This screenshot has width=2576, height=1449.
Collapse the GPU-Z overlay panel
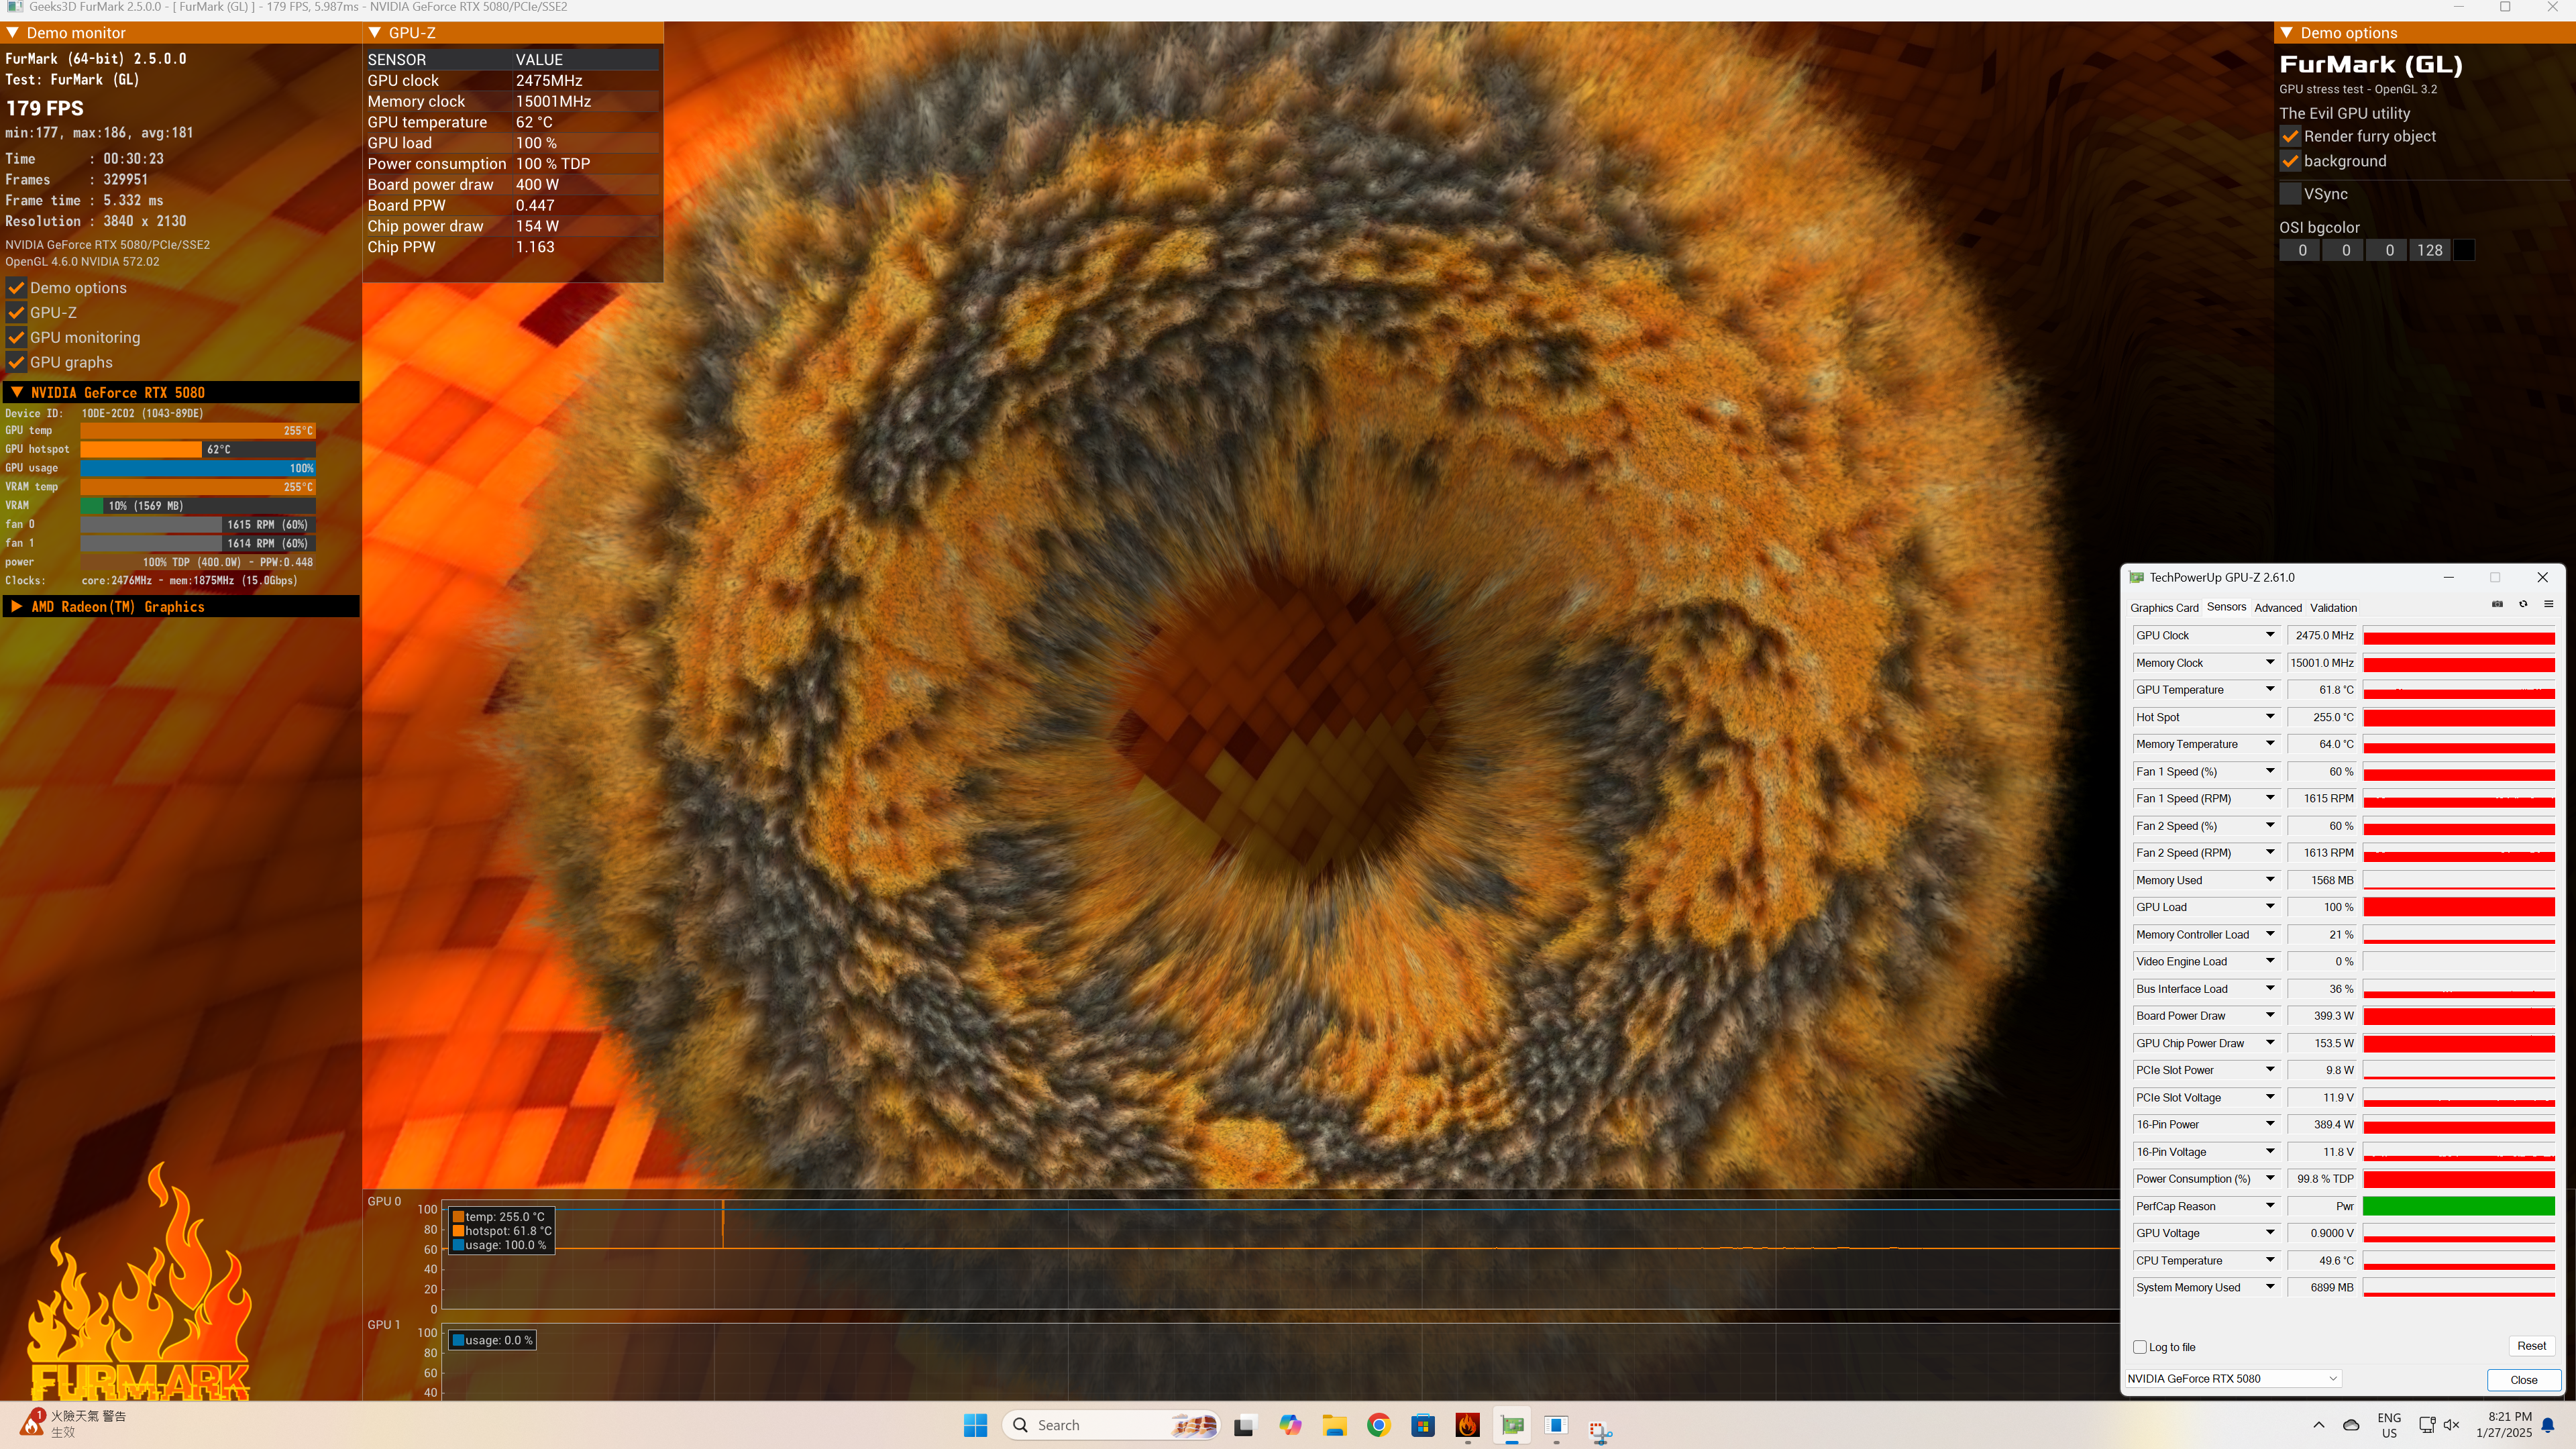[375, 33]
